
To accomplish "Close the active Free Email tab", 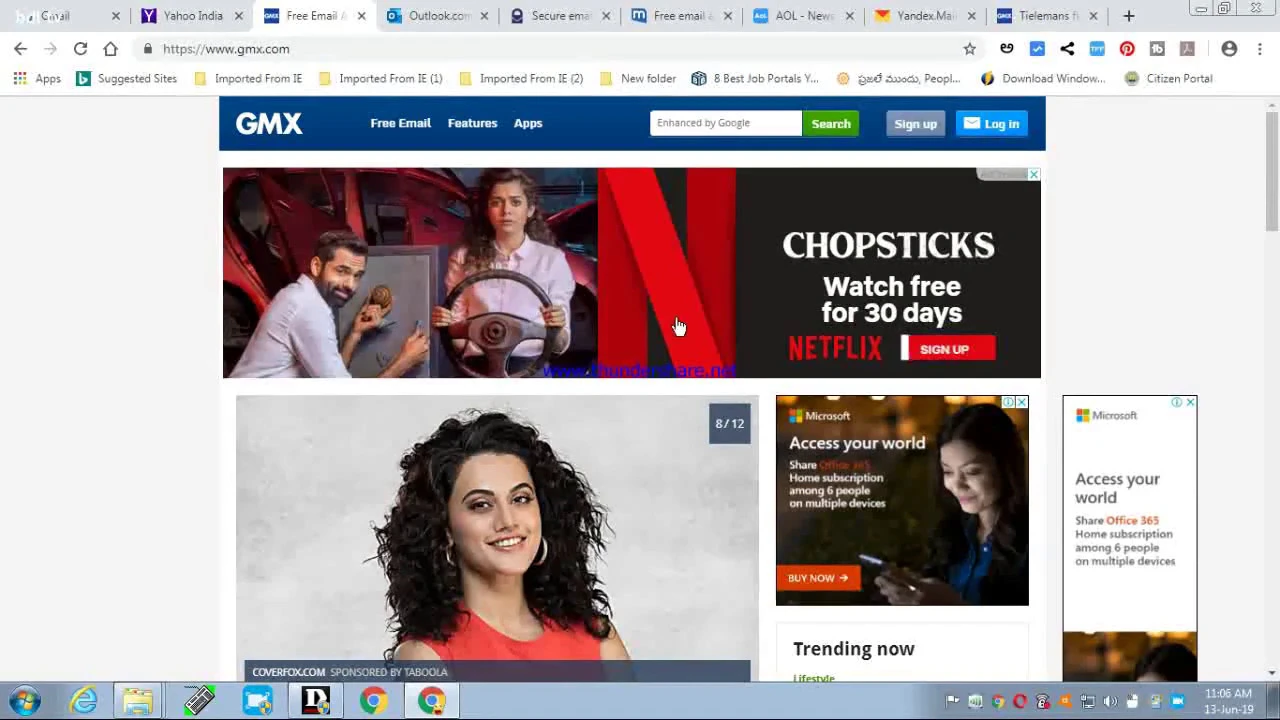I will coord(361,16).
